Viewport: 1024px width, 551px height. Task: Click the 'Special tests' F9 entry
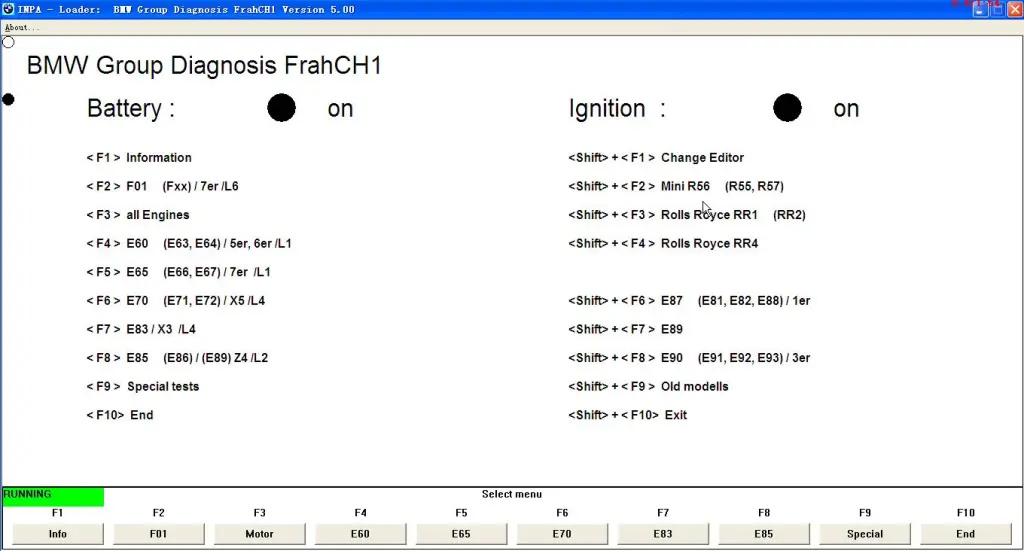click(142, 386)
